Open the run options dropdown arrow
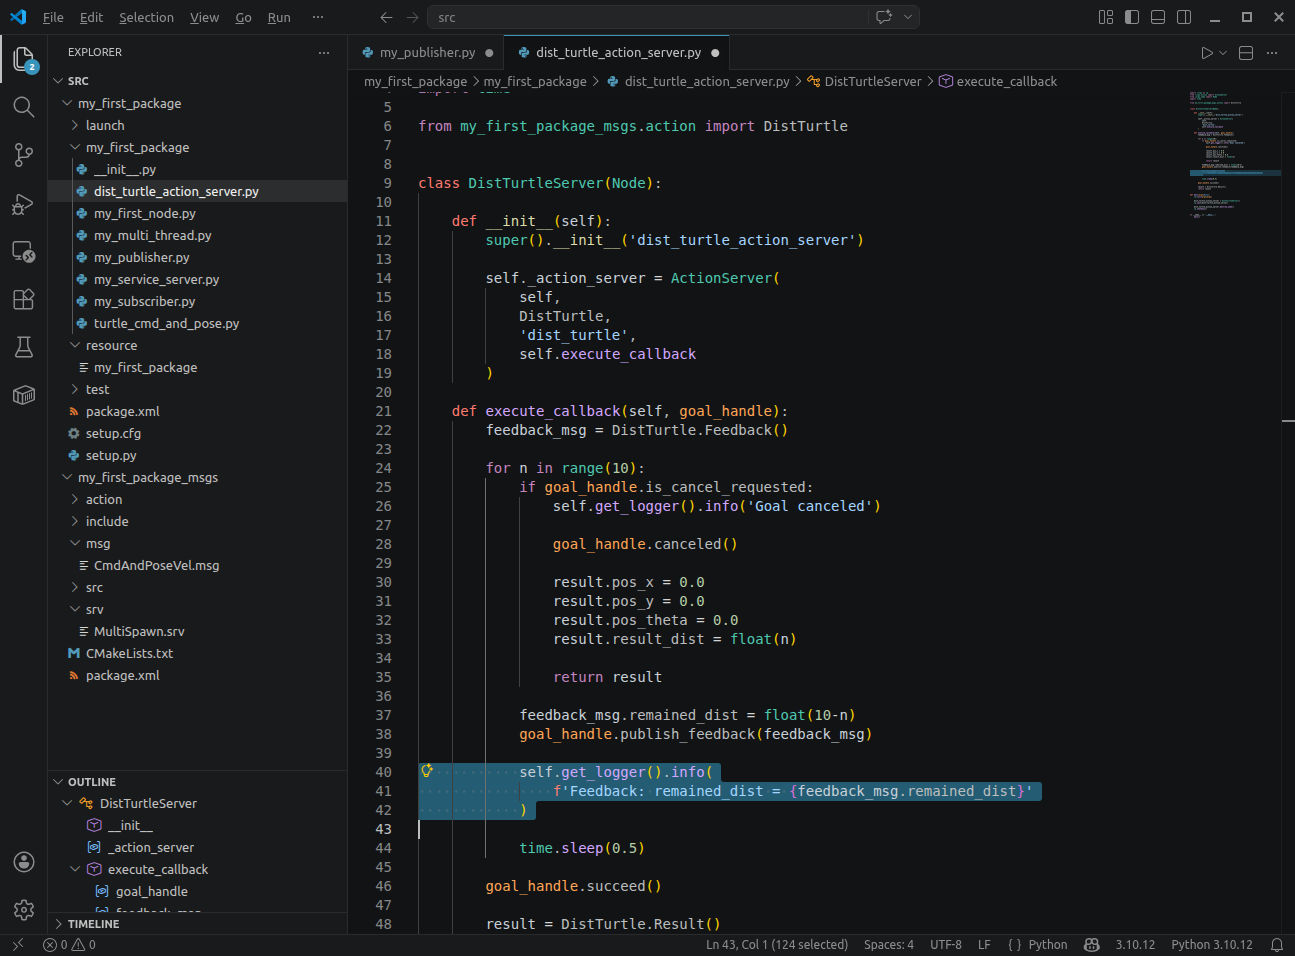The height and width of the screenshot is (956, 1295). point(1223,53)
